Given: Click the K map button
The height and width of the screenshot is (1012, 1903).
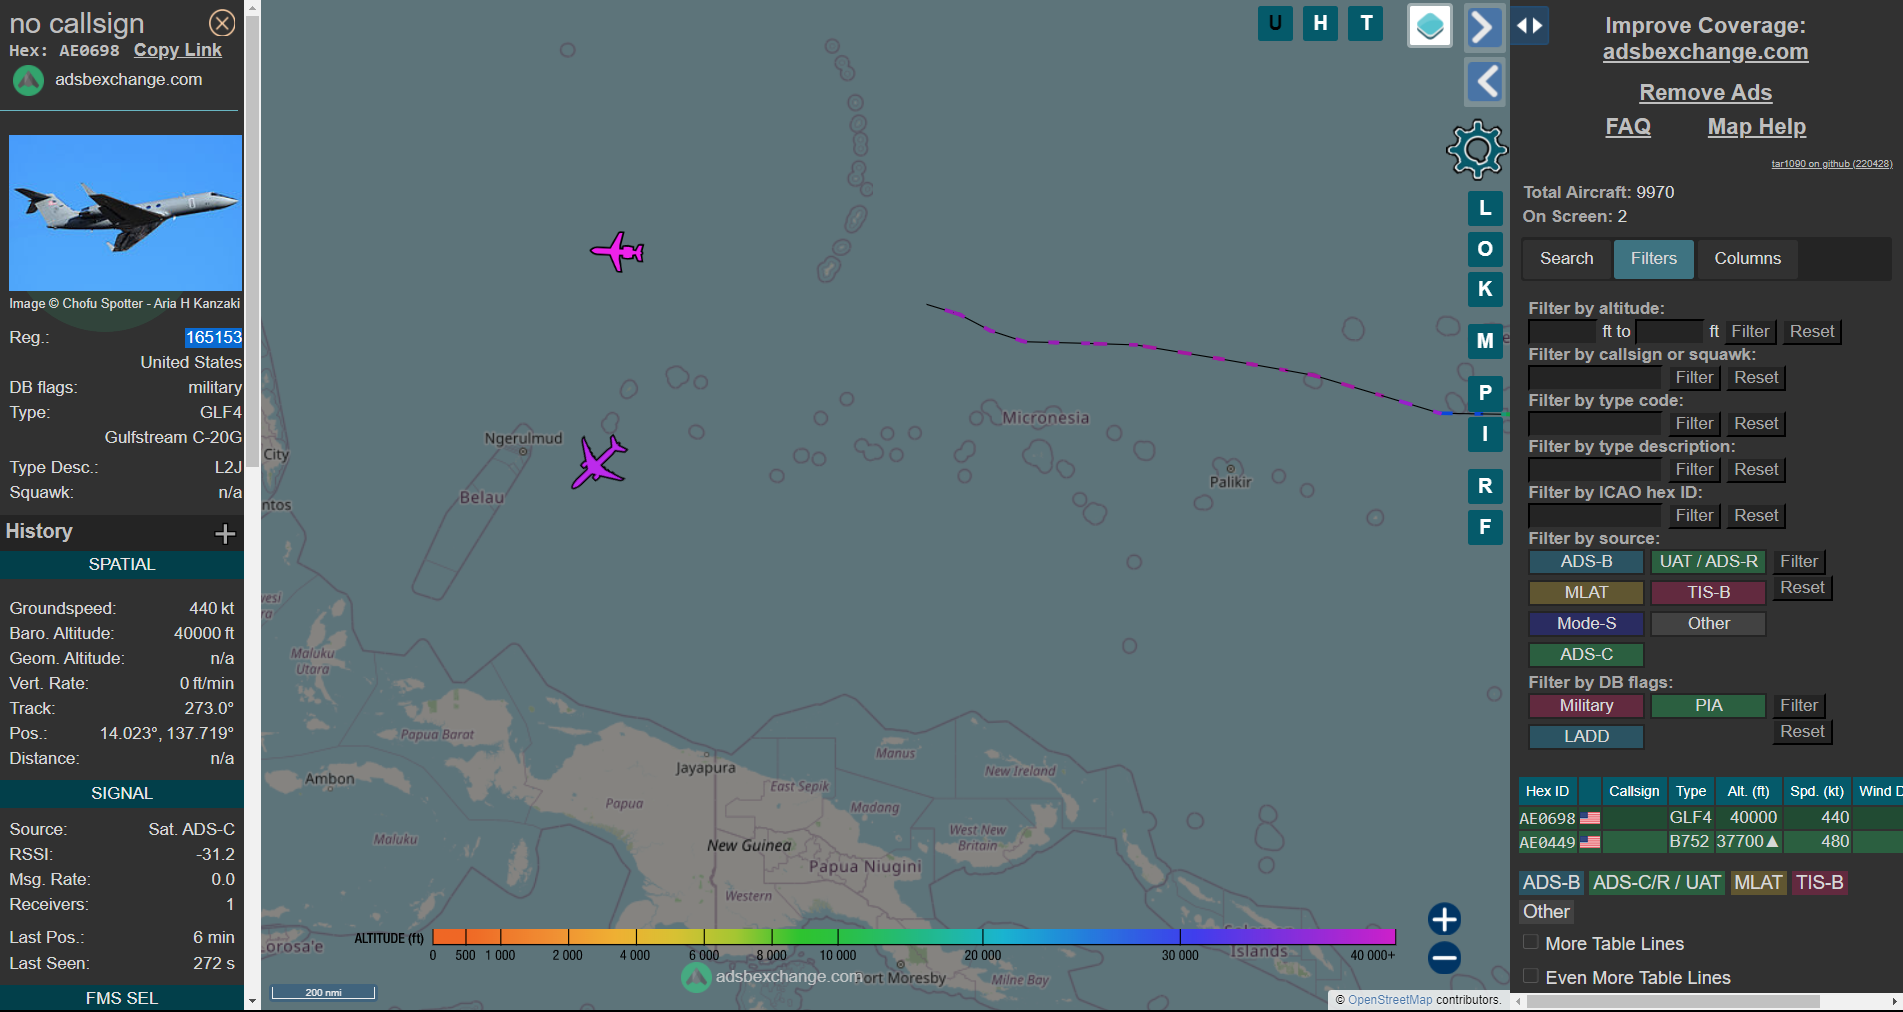Looking at the screenshot, I should [1485, 289].
